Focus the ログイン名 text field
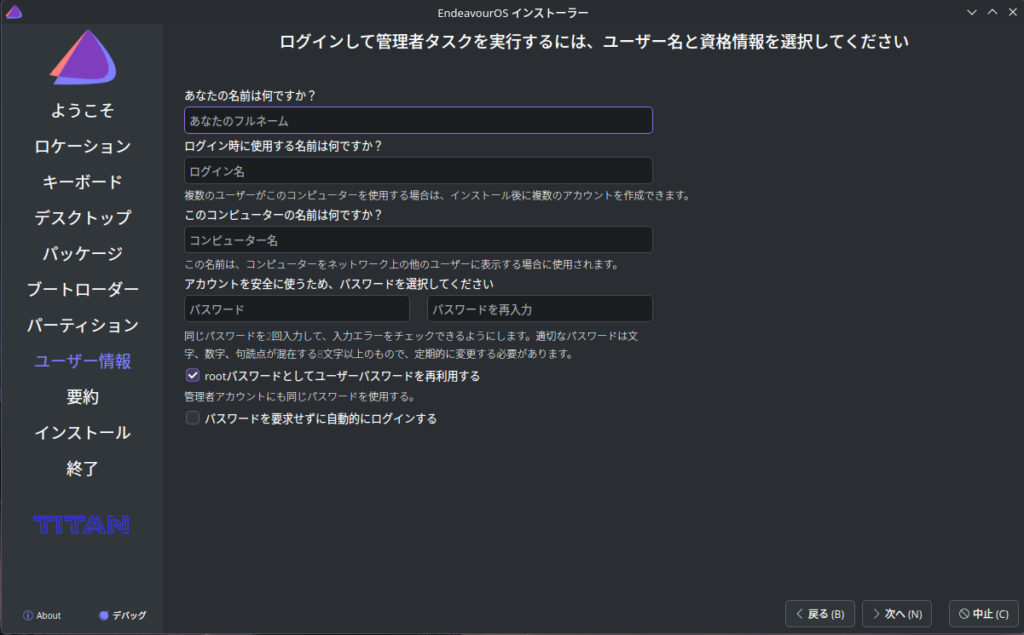The width and height of the screenshot is (1024, 635). (x=418, y=171)
